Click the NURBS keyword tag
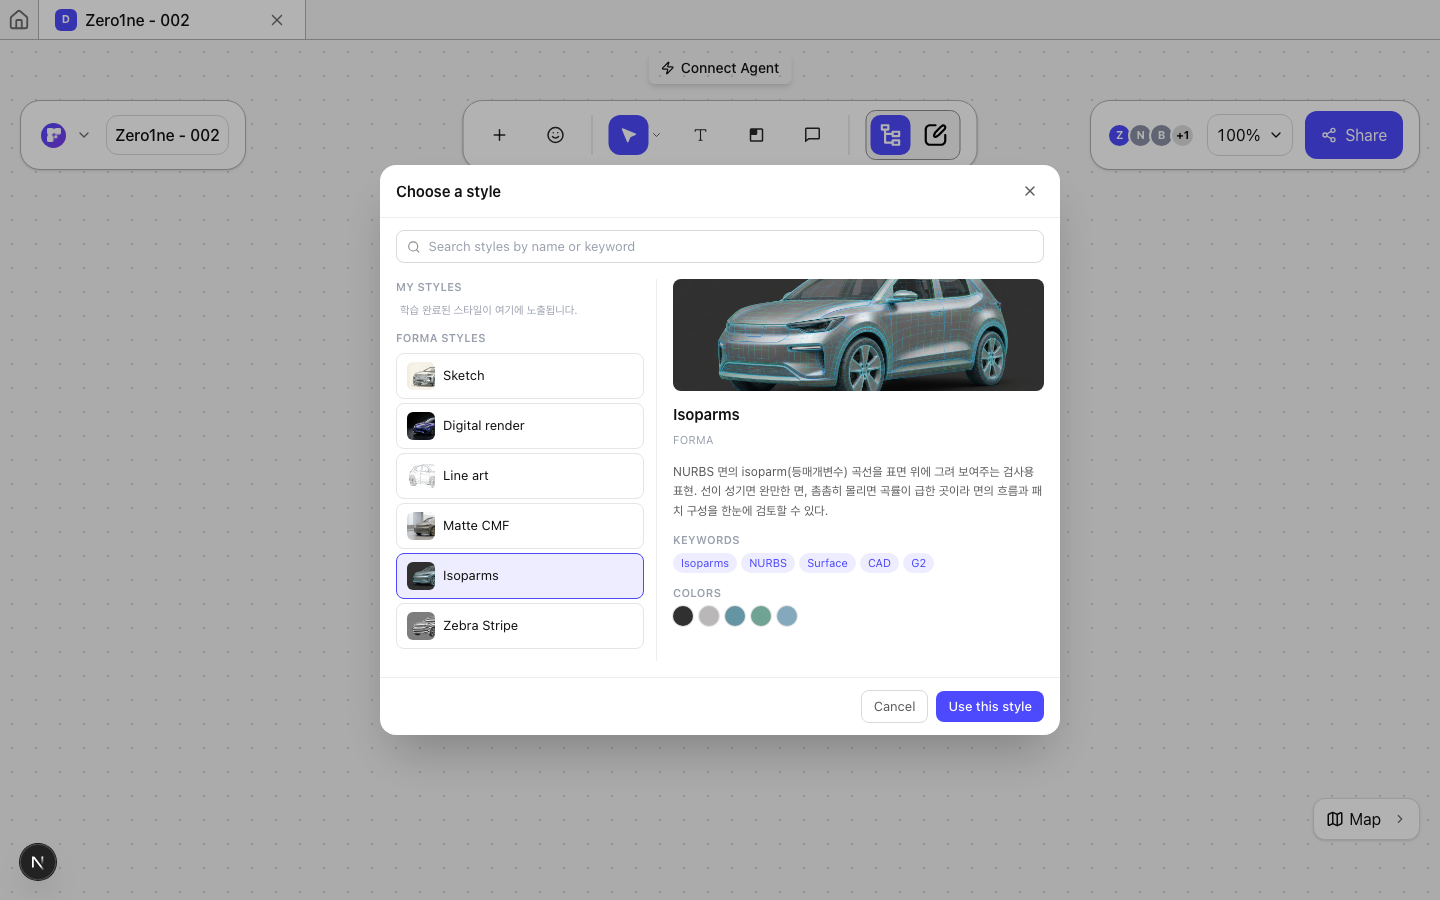The height and width of the screenshot is (900, 1440). point(768,563)
